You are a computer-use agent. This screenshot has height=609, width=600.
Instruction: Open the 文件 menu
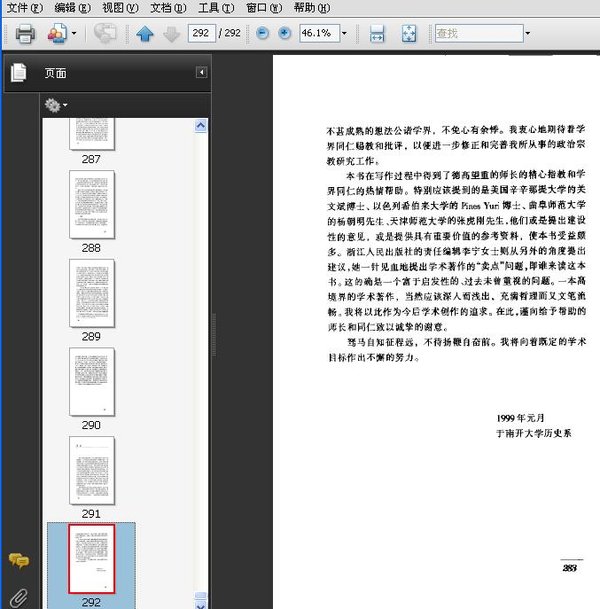click(25, 7)
